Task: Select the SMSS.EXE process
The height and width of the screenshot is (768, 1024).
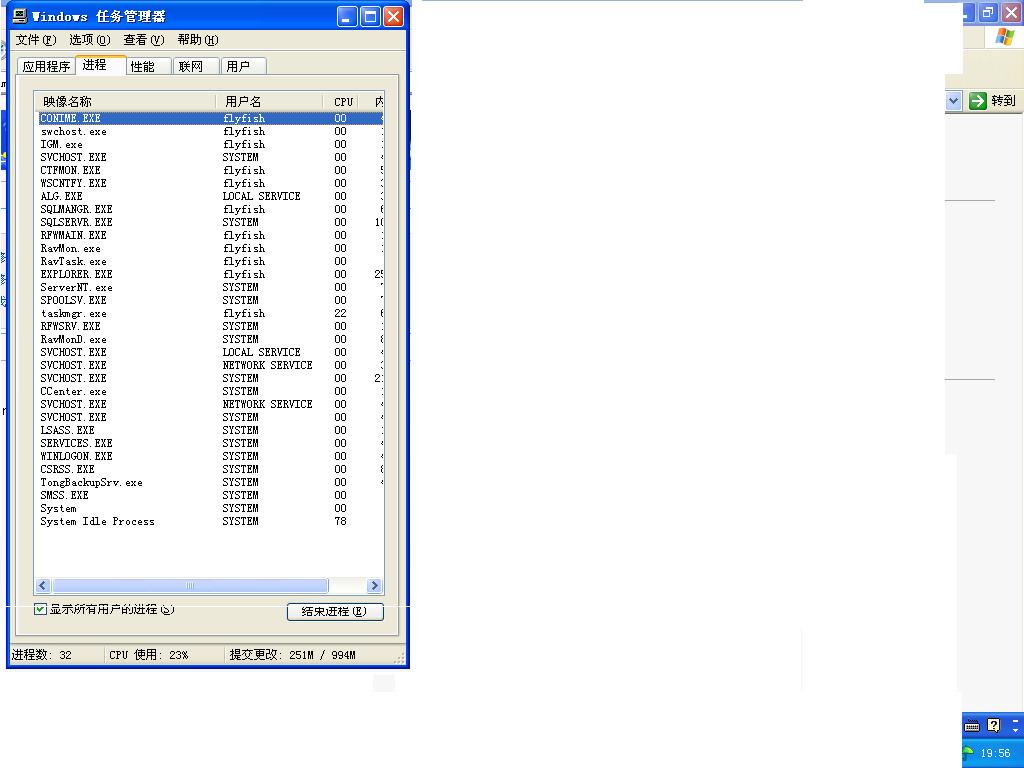Action: tap(64, 495)
